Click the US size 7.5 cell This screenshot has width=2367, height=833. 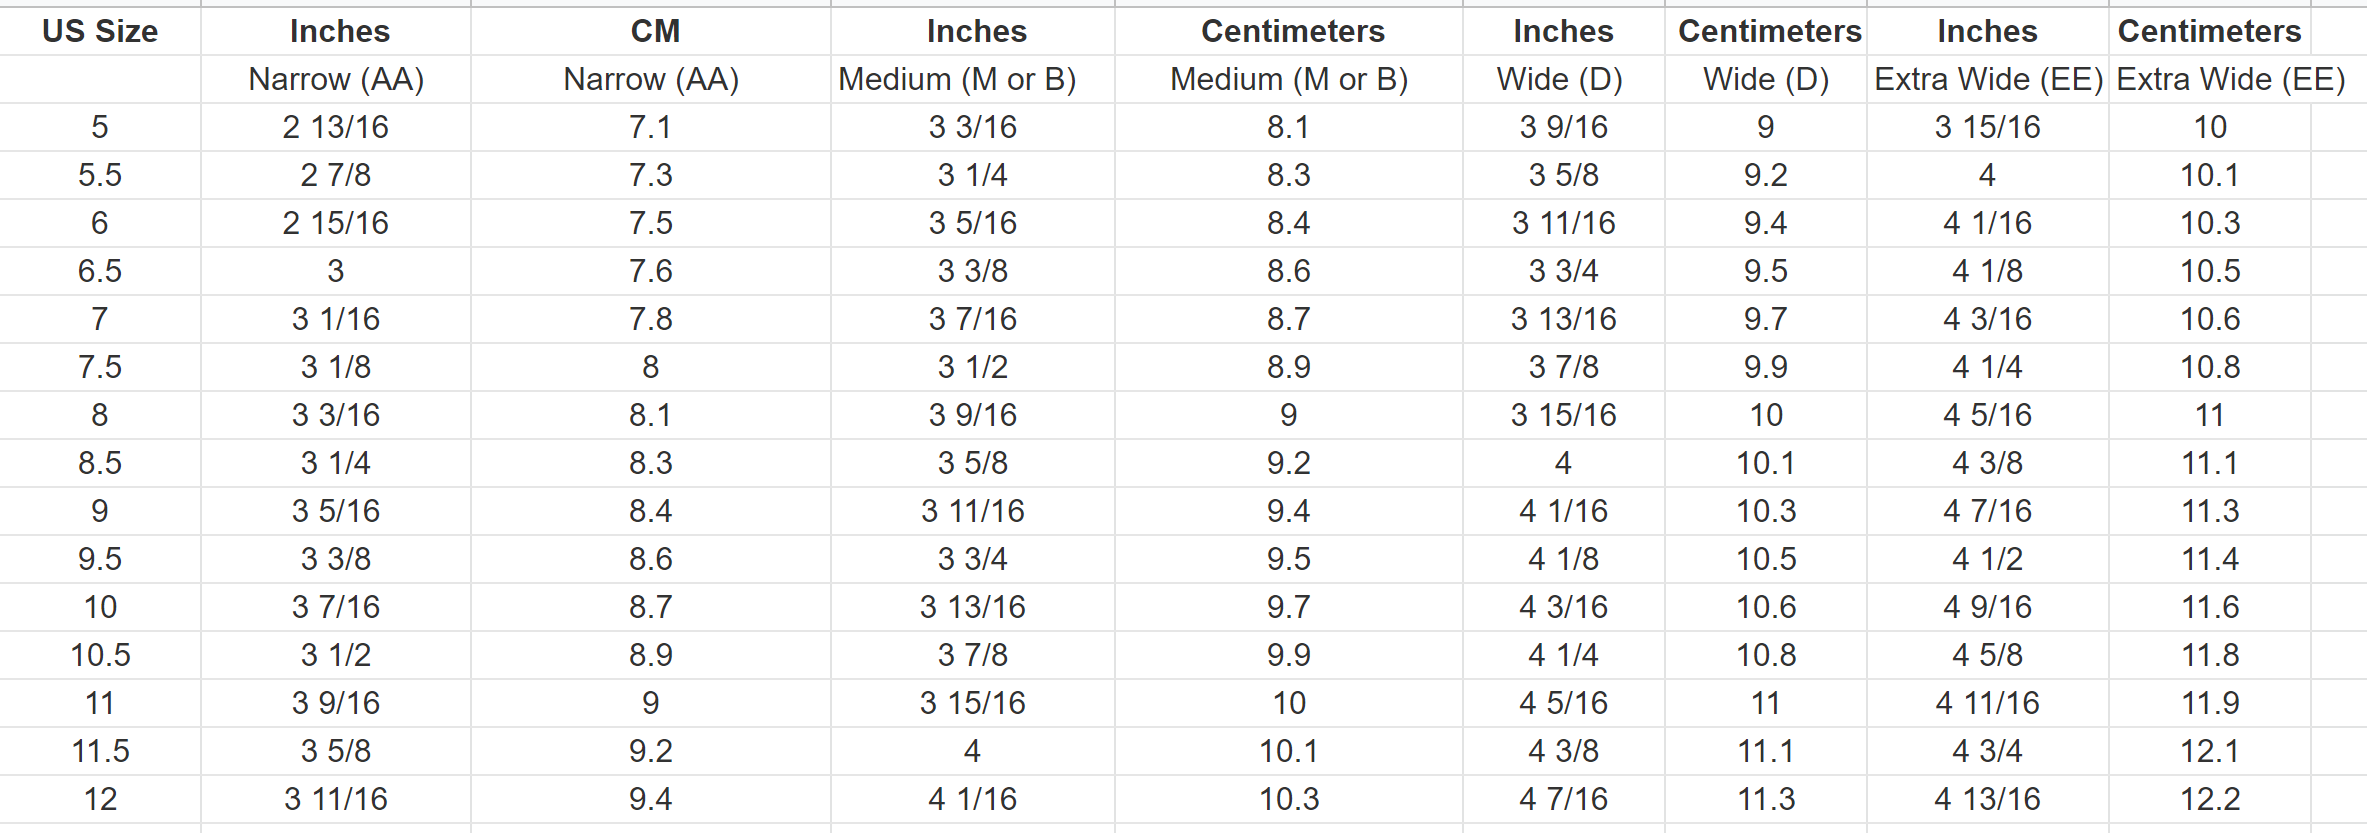coord(100,367)
